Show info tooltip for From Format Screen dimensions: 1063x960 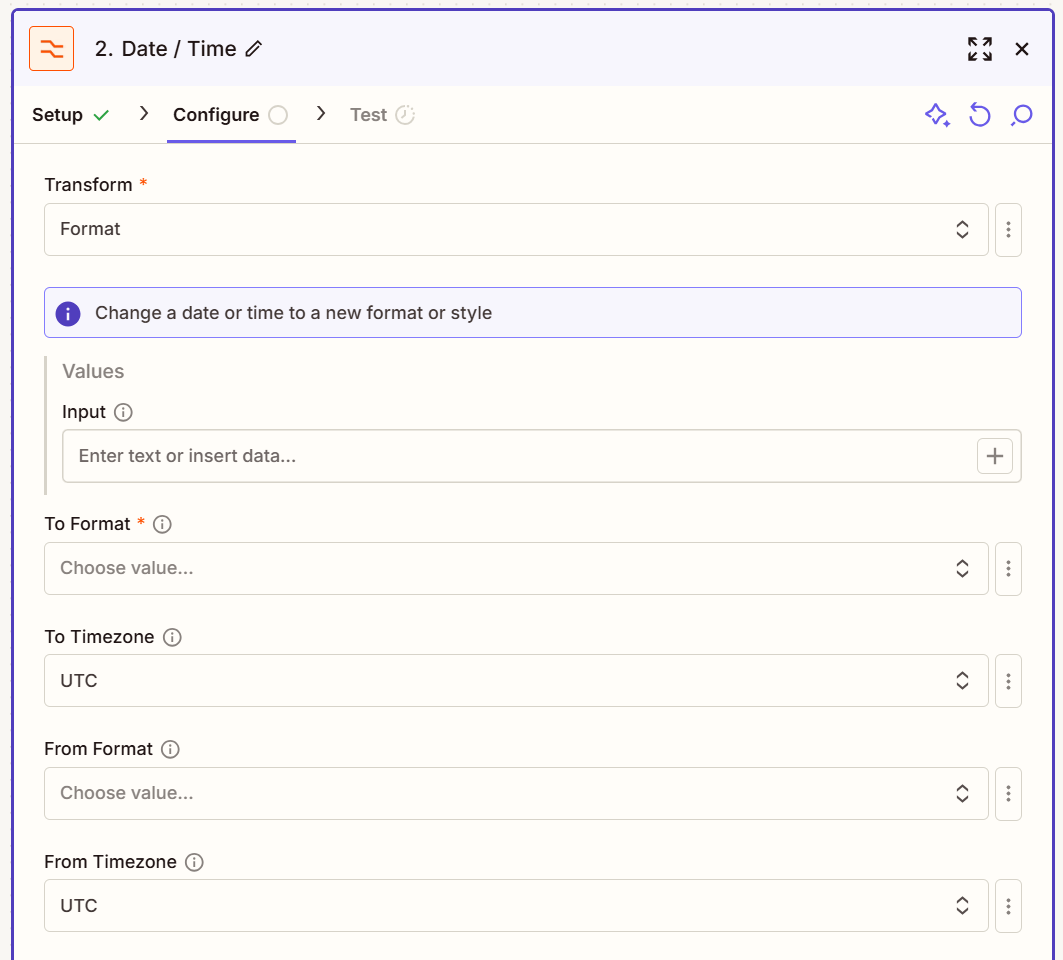click(x=170, y=749)
